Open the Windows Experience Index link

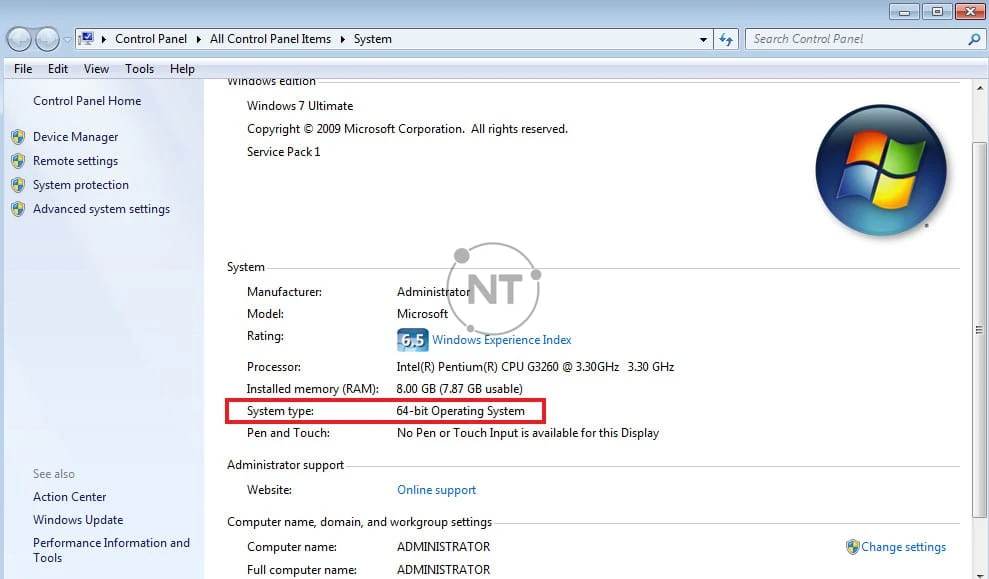(x=501, y=340)
